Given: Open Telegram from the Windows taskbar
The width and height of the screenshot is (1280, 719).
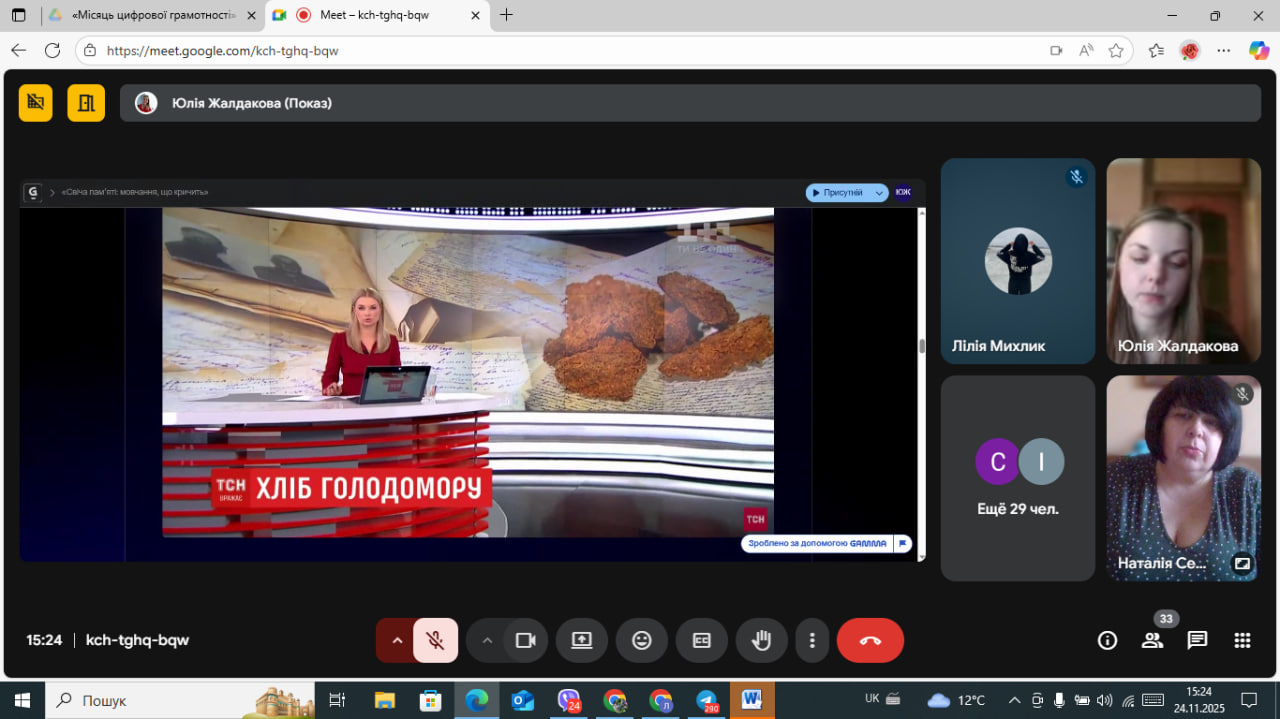Looking at the screenshot, I should coord(707,700).
